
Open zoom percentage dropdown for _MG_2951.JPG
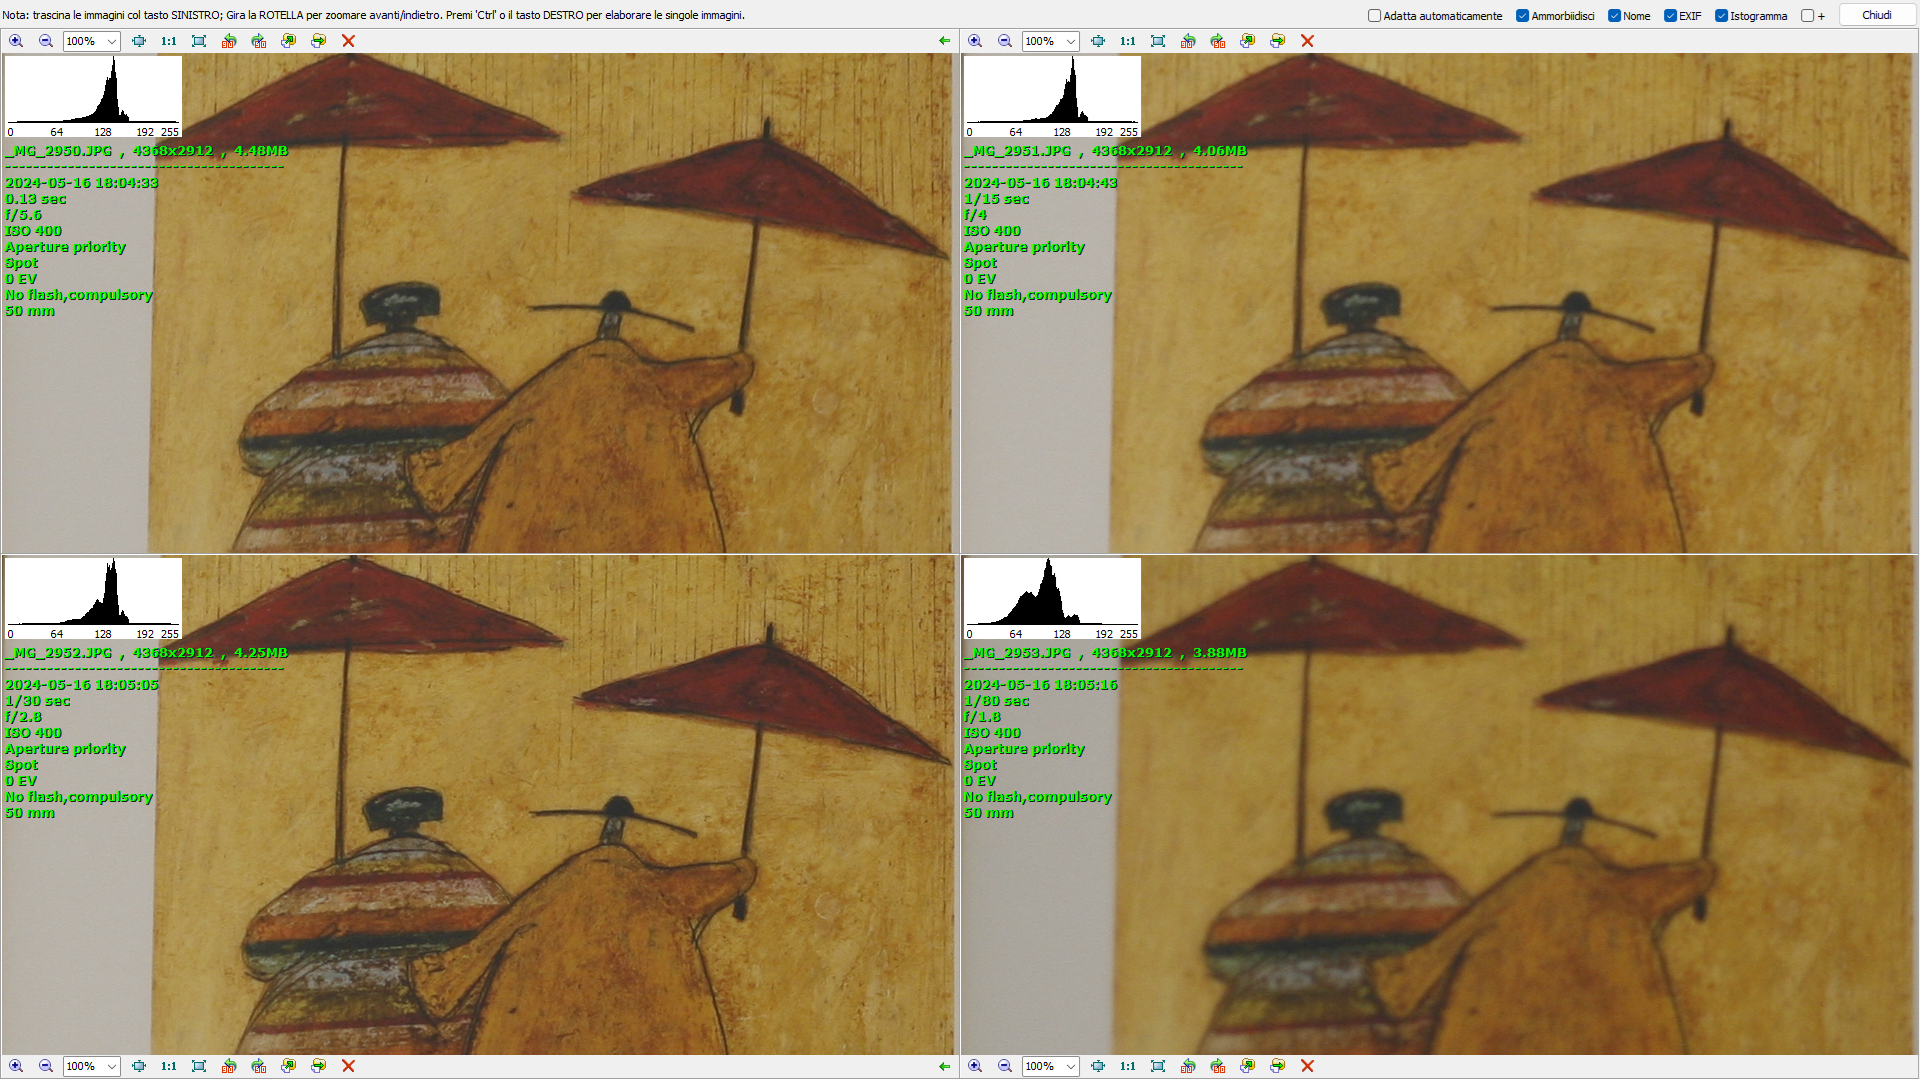(1070, 41)
